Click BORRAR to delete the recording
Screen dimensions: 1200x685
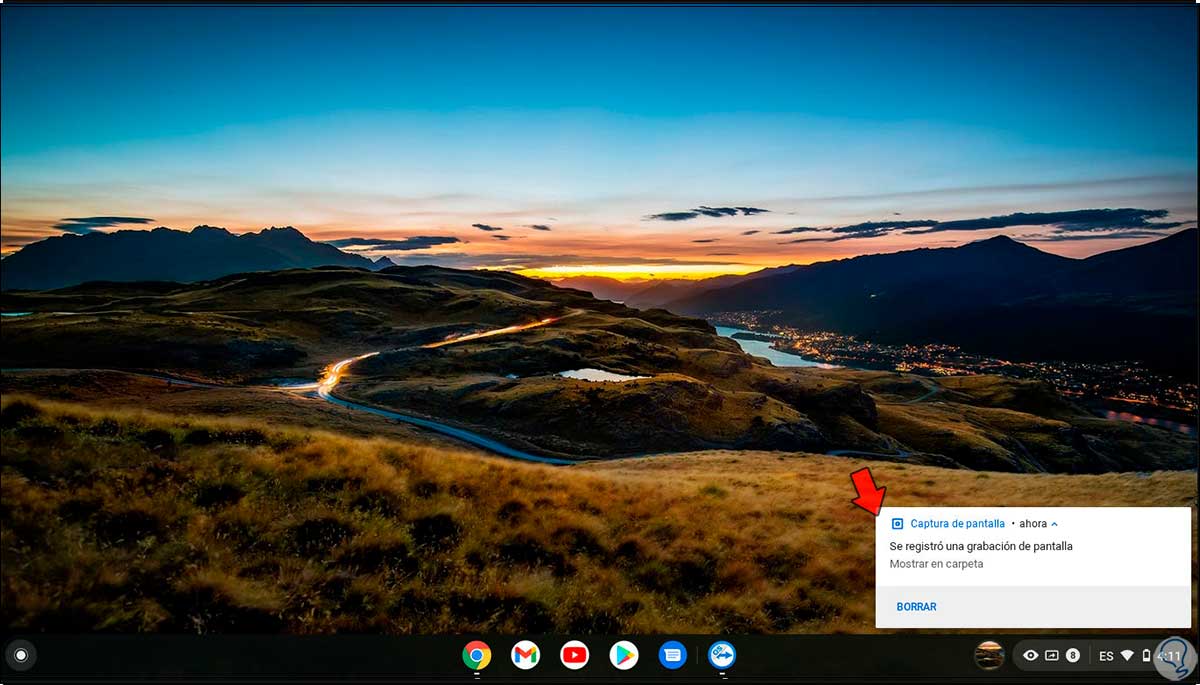(916, 607)
